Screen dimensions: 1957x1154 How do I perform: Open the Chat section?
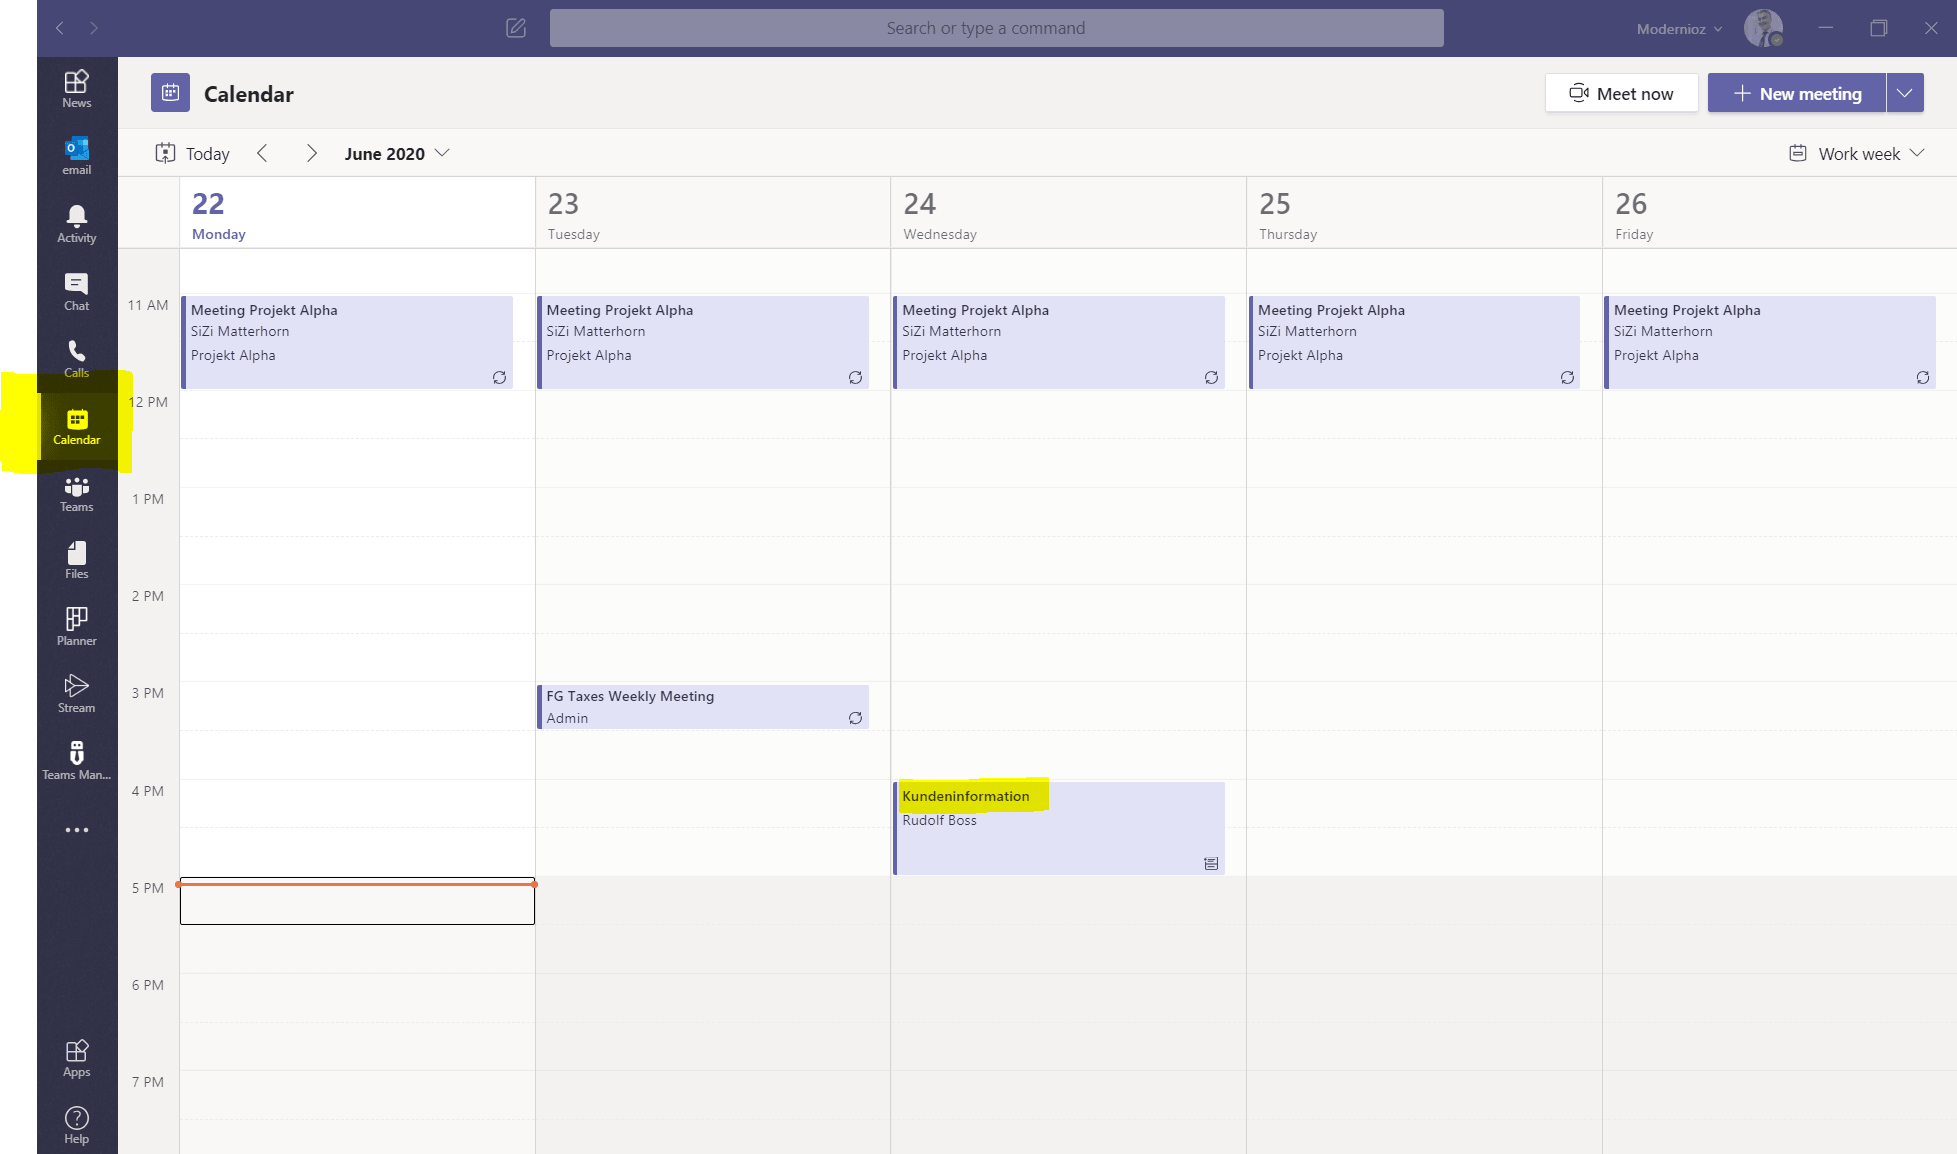77,292
